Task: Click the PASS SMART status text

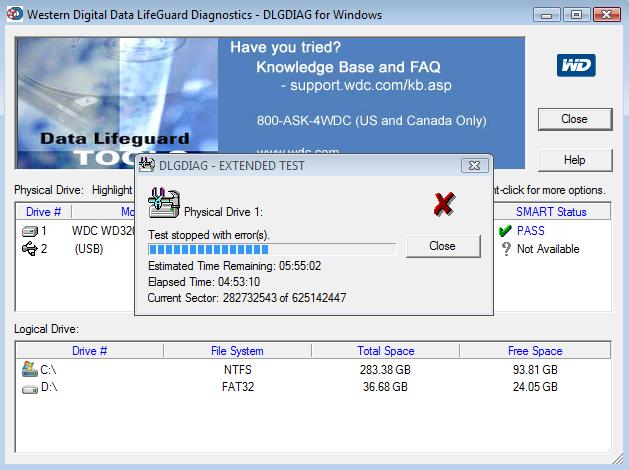Action: tap(530, 231)
